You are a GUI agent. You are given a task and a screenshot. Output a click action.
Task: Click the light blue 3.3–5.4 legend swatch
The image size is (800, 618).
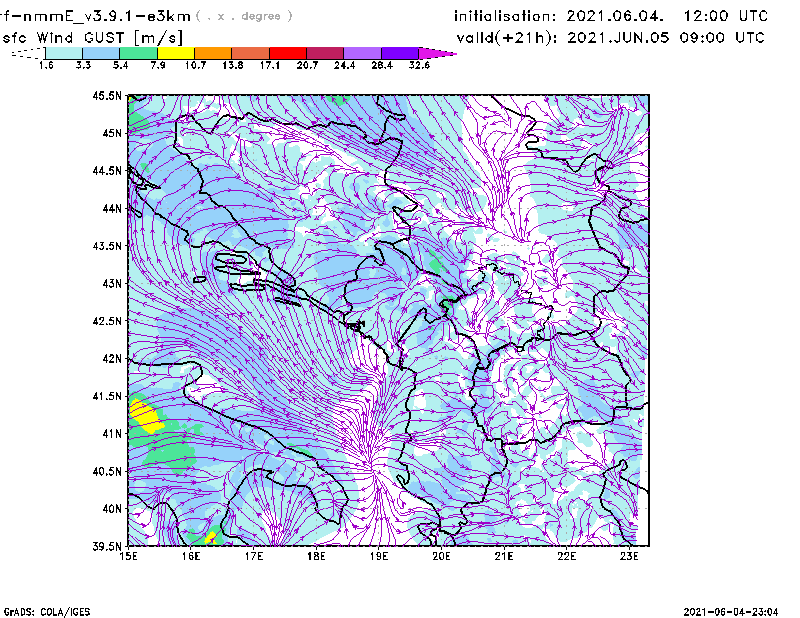[x=101, y=53]
